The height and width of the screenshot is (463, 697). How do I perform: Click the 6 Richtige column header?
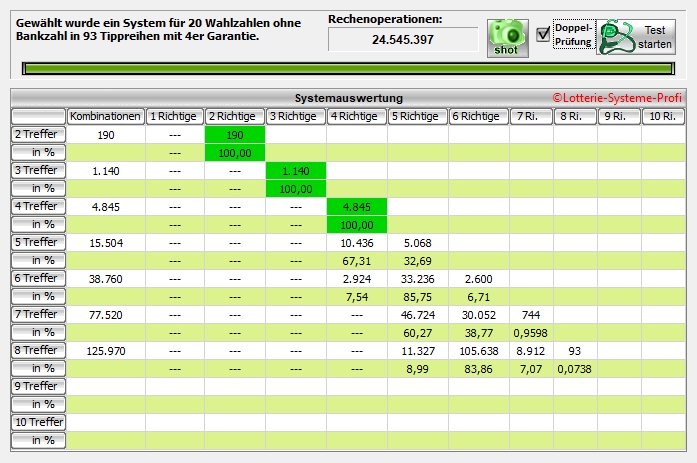(478, 116)
